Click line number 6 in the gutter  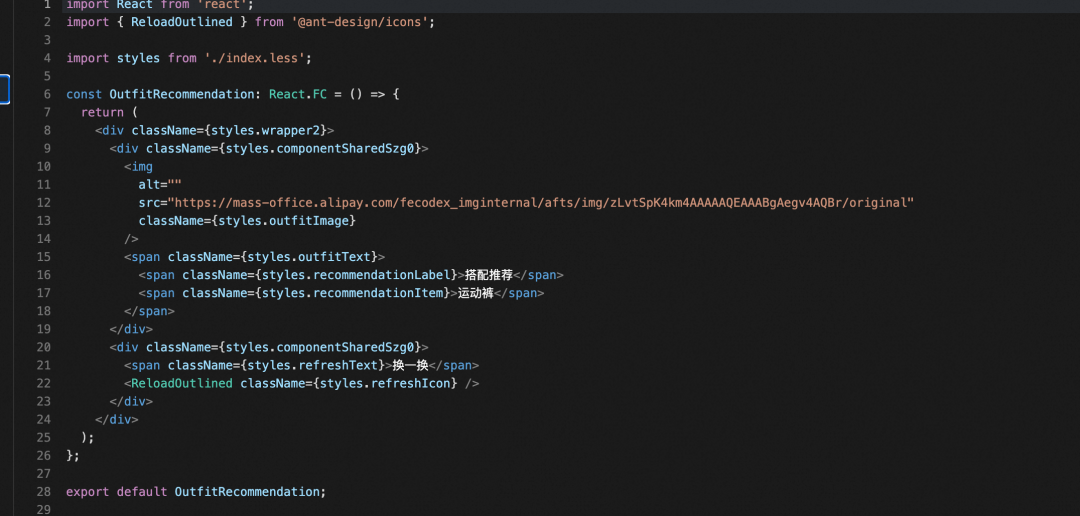click(x=46, y=94)
